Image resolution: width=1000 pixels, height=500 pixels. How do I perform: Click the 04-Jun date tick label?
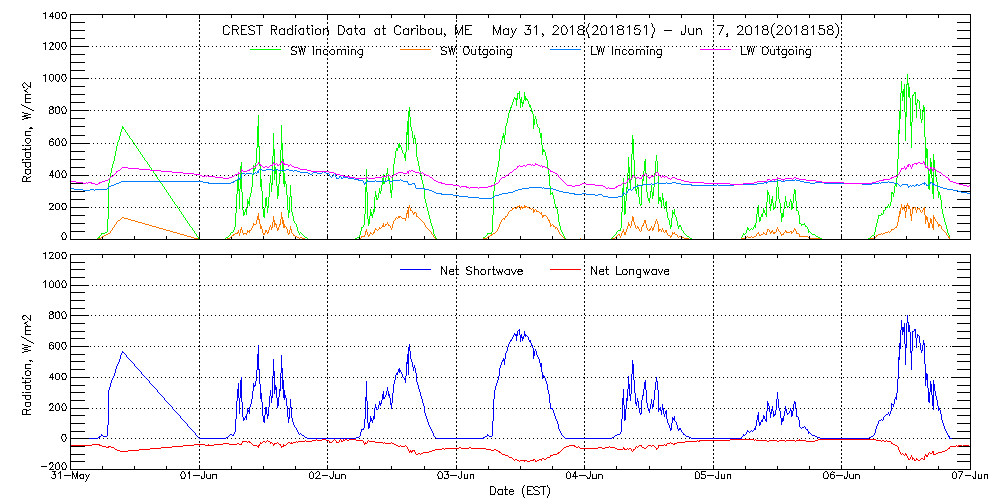(585, 477)
